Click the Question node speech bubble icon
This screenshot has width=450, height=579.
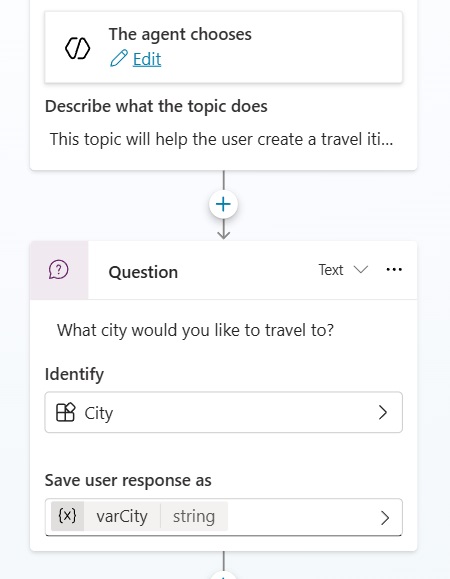click(x=59, y=270)
